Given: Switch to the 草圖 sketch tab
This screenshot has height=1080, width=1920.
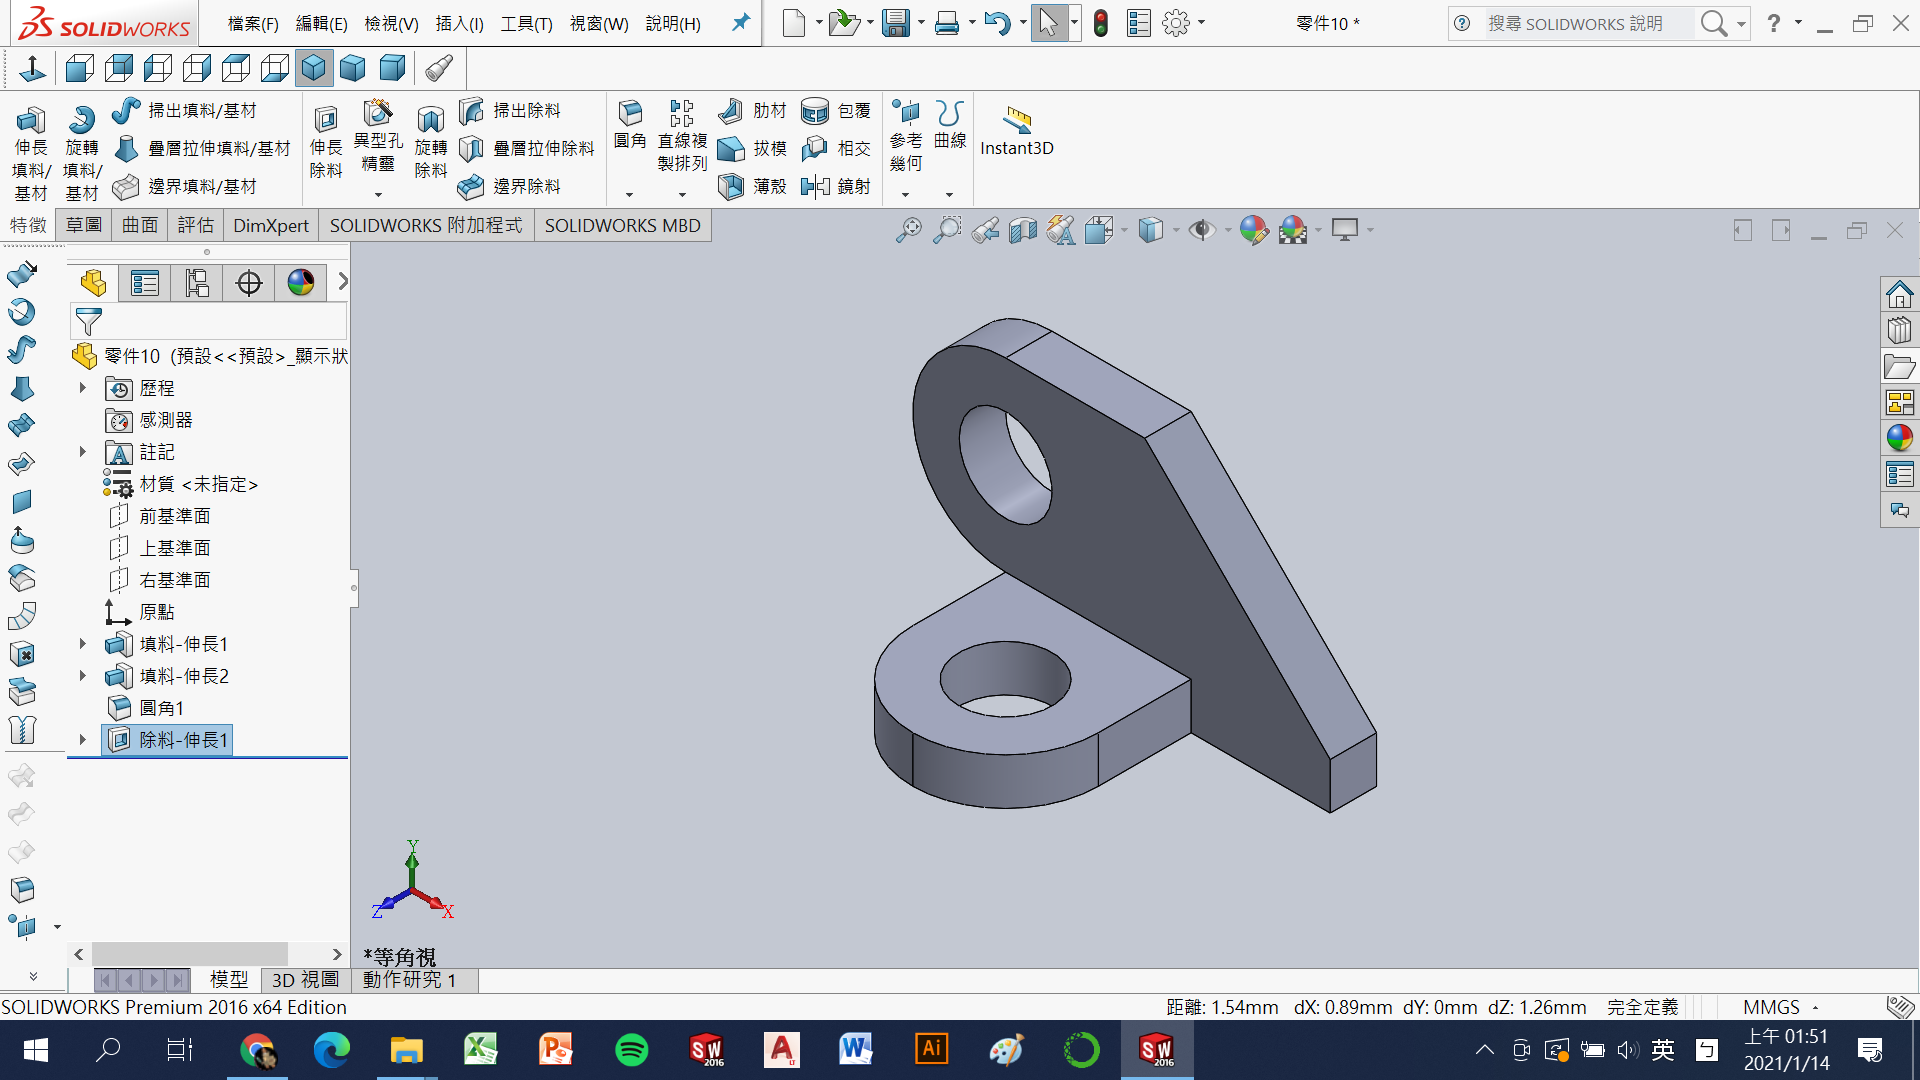Looking at the screenshot, I should tap(84, 225).
